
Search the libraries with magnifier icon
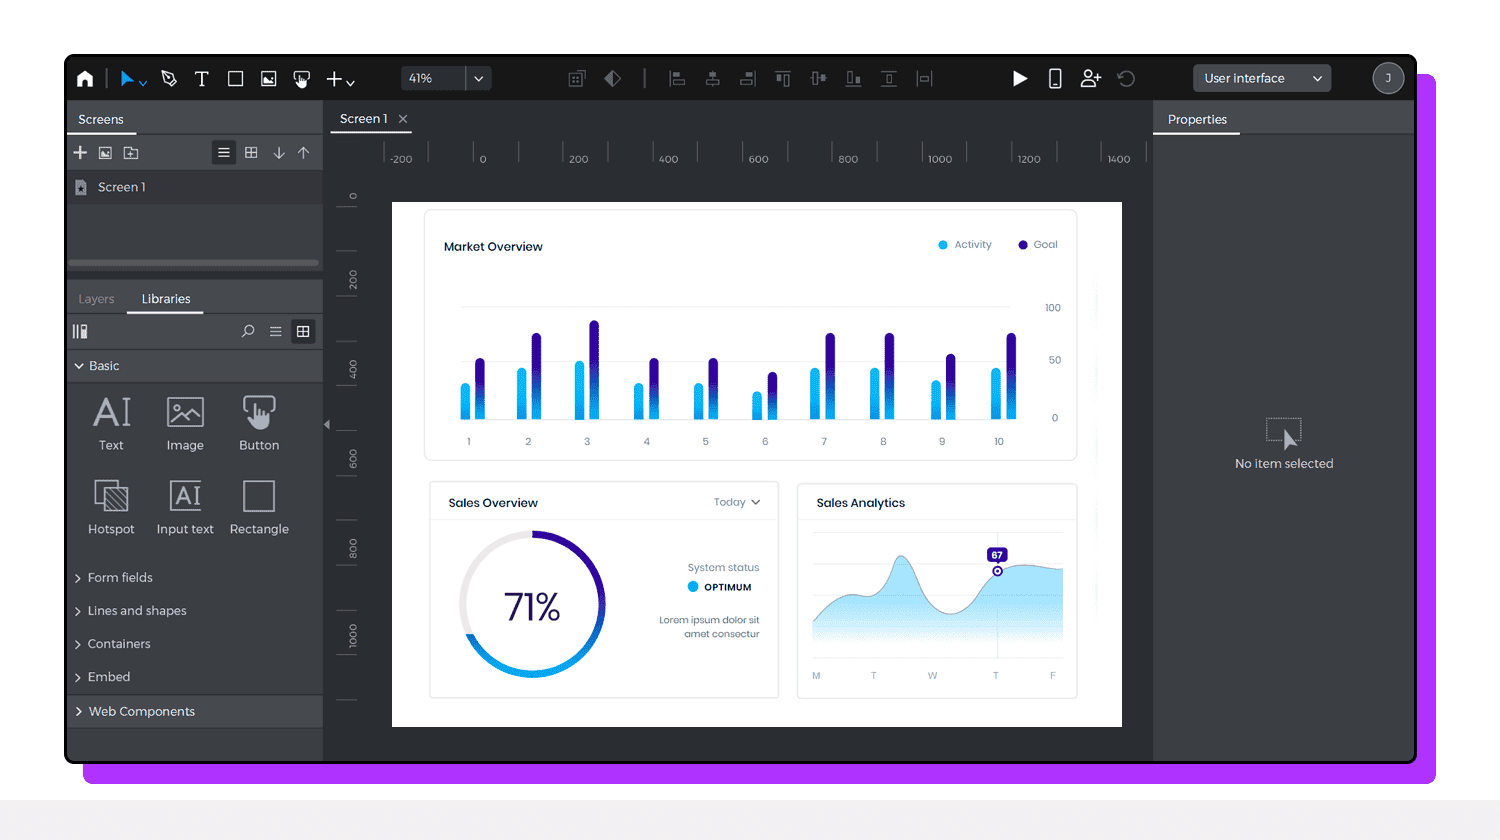coord(248,331)
